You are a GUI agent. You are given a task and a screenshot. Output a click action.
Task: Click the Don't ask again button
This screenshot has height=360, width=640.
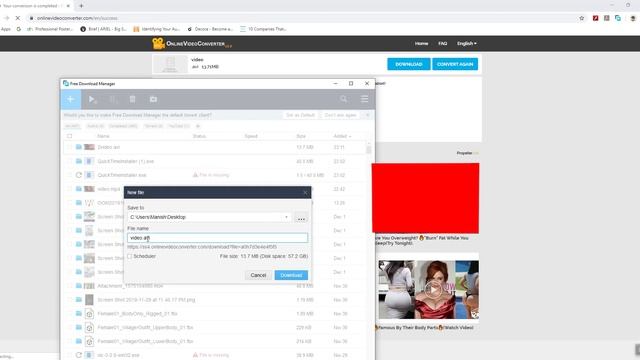click(340, 115)
